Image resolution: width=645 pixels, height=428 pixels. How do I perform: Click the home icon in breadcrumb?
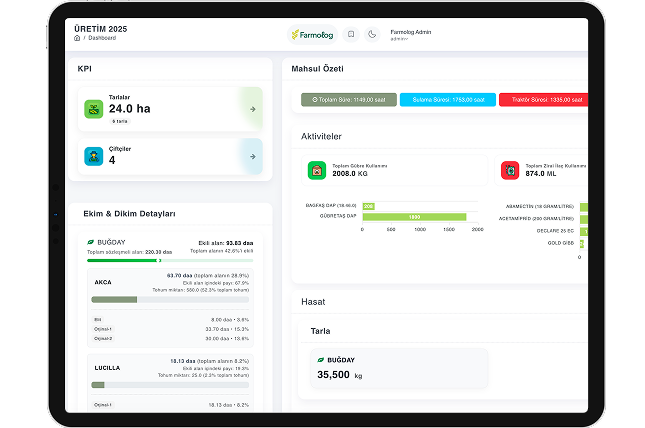click(77, 38)
